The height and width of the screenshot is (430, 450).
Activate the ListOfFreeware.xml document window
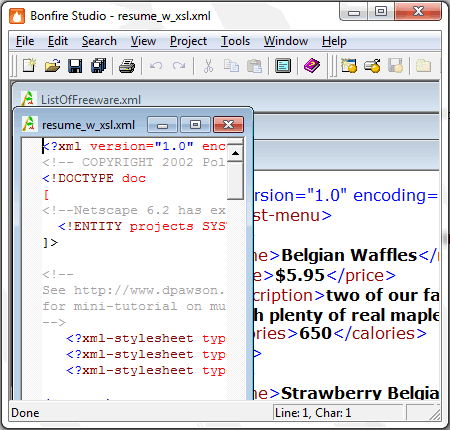point(91,99)
